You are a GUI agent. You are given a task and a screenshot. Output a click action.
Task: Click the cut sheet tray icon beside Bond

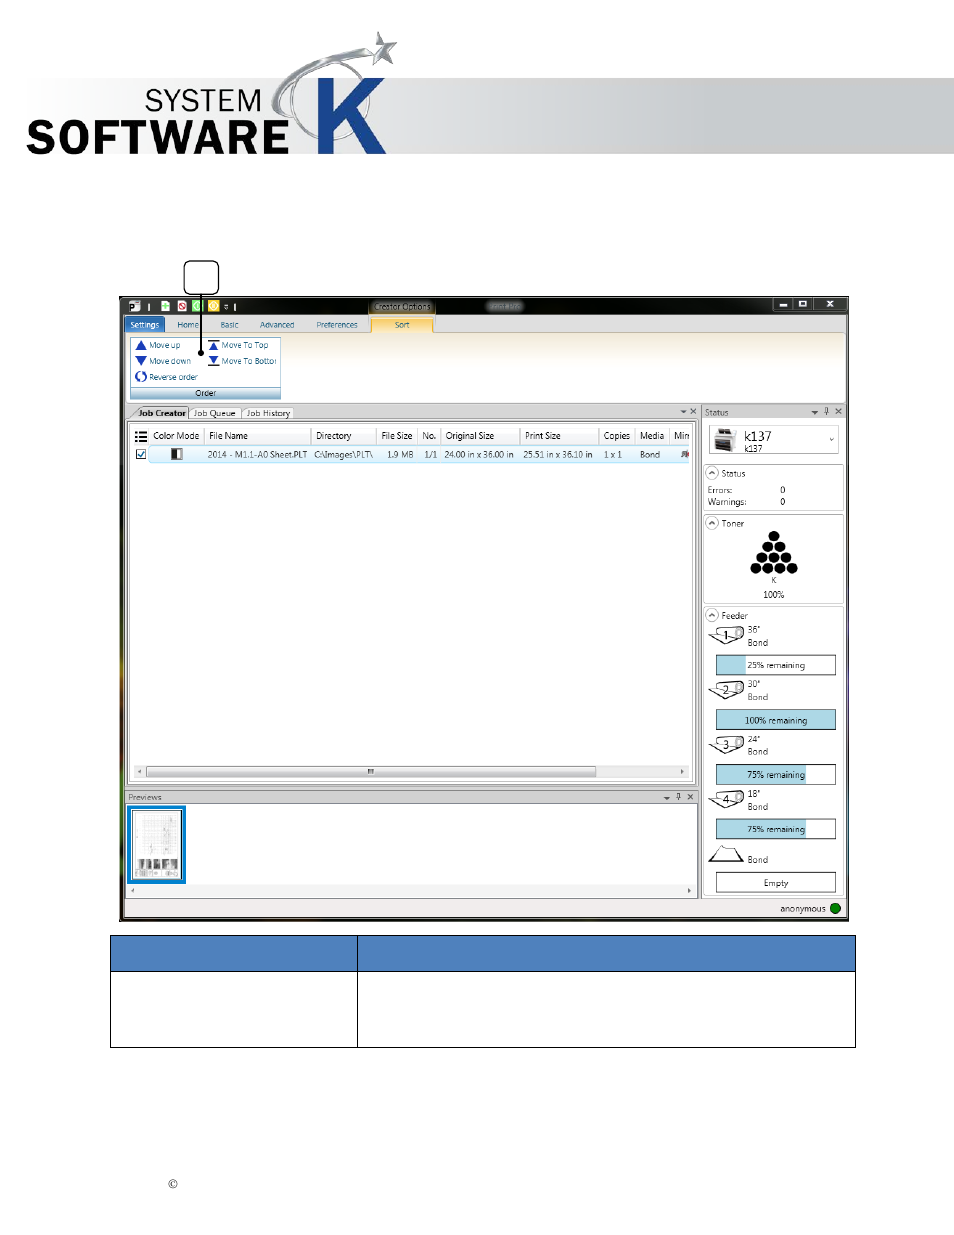726,855
